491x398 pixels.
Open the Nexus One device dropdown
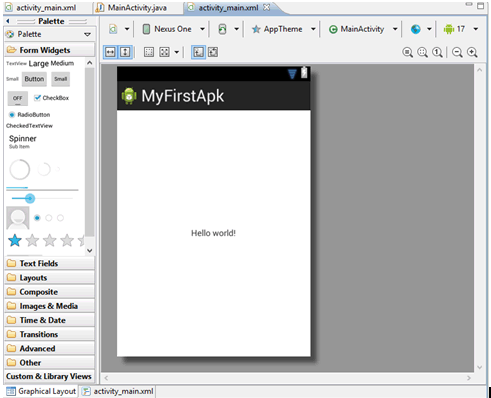click(173, 29)
